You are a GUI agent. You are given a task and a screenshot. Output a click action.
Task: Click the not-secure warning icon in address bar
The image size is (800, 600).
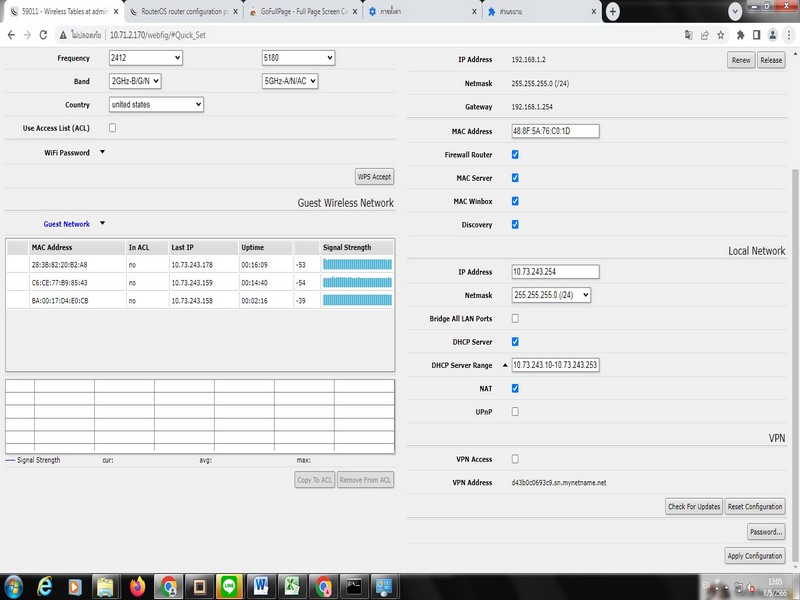coord(63,35)
